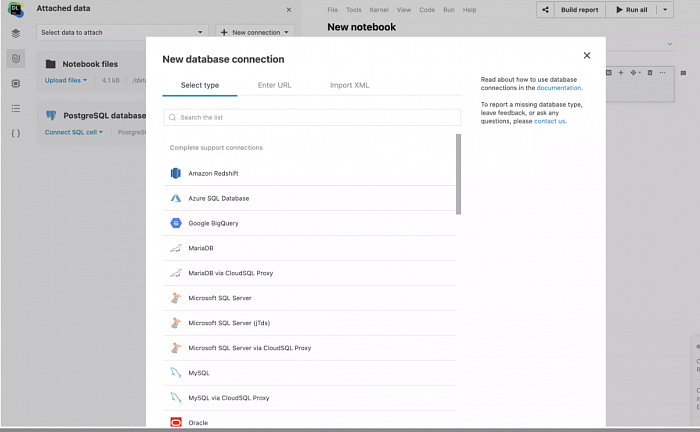Image resolution: width=700 pixels, height=432 pixels.
Task: Open the Tools menu
Action: pyautogui.click(x=354, y=10)
